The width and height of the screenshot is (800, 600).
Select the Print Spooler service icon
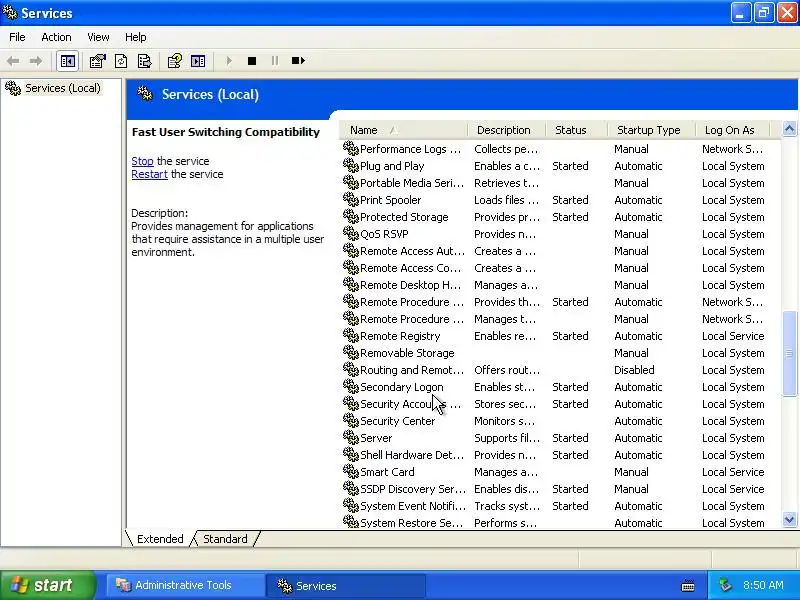(351, 199)
